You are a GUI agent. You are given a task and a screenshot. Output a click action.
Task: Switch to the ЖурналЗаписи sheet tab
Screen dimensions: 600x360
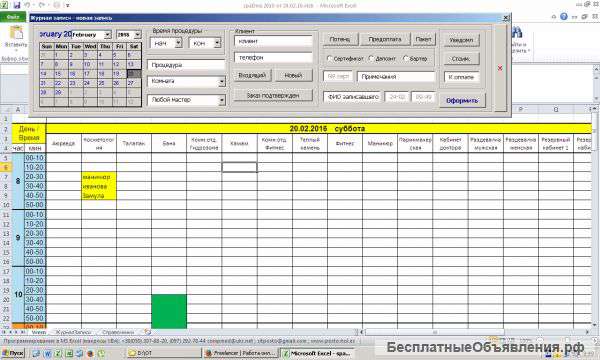(x=73, y=332)
